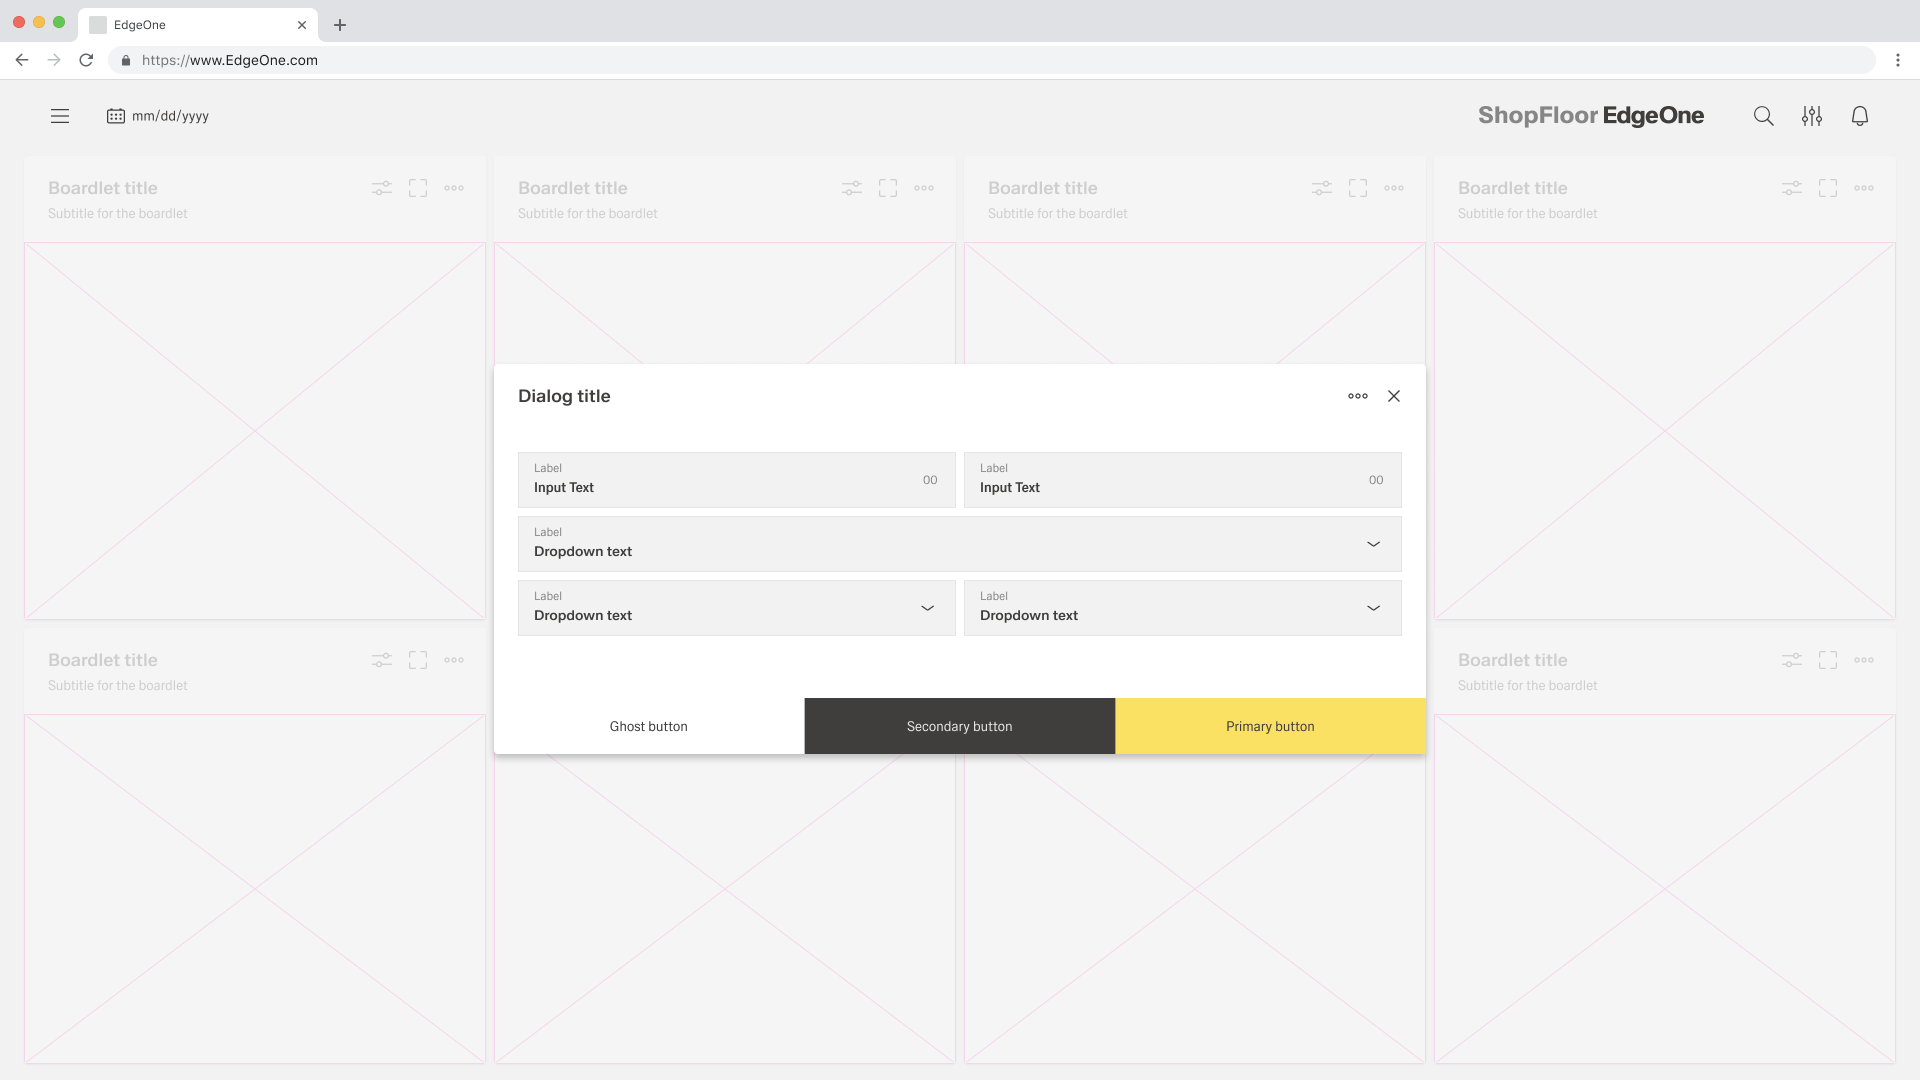Click the Ghost button
Image resolution: width=1920 pixels, height=1080 pixels.
648,726
